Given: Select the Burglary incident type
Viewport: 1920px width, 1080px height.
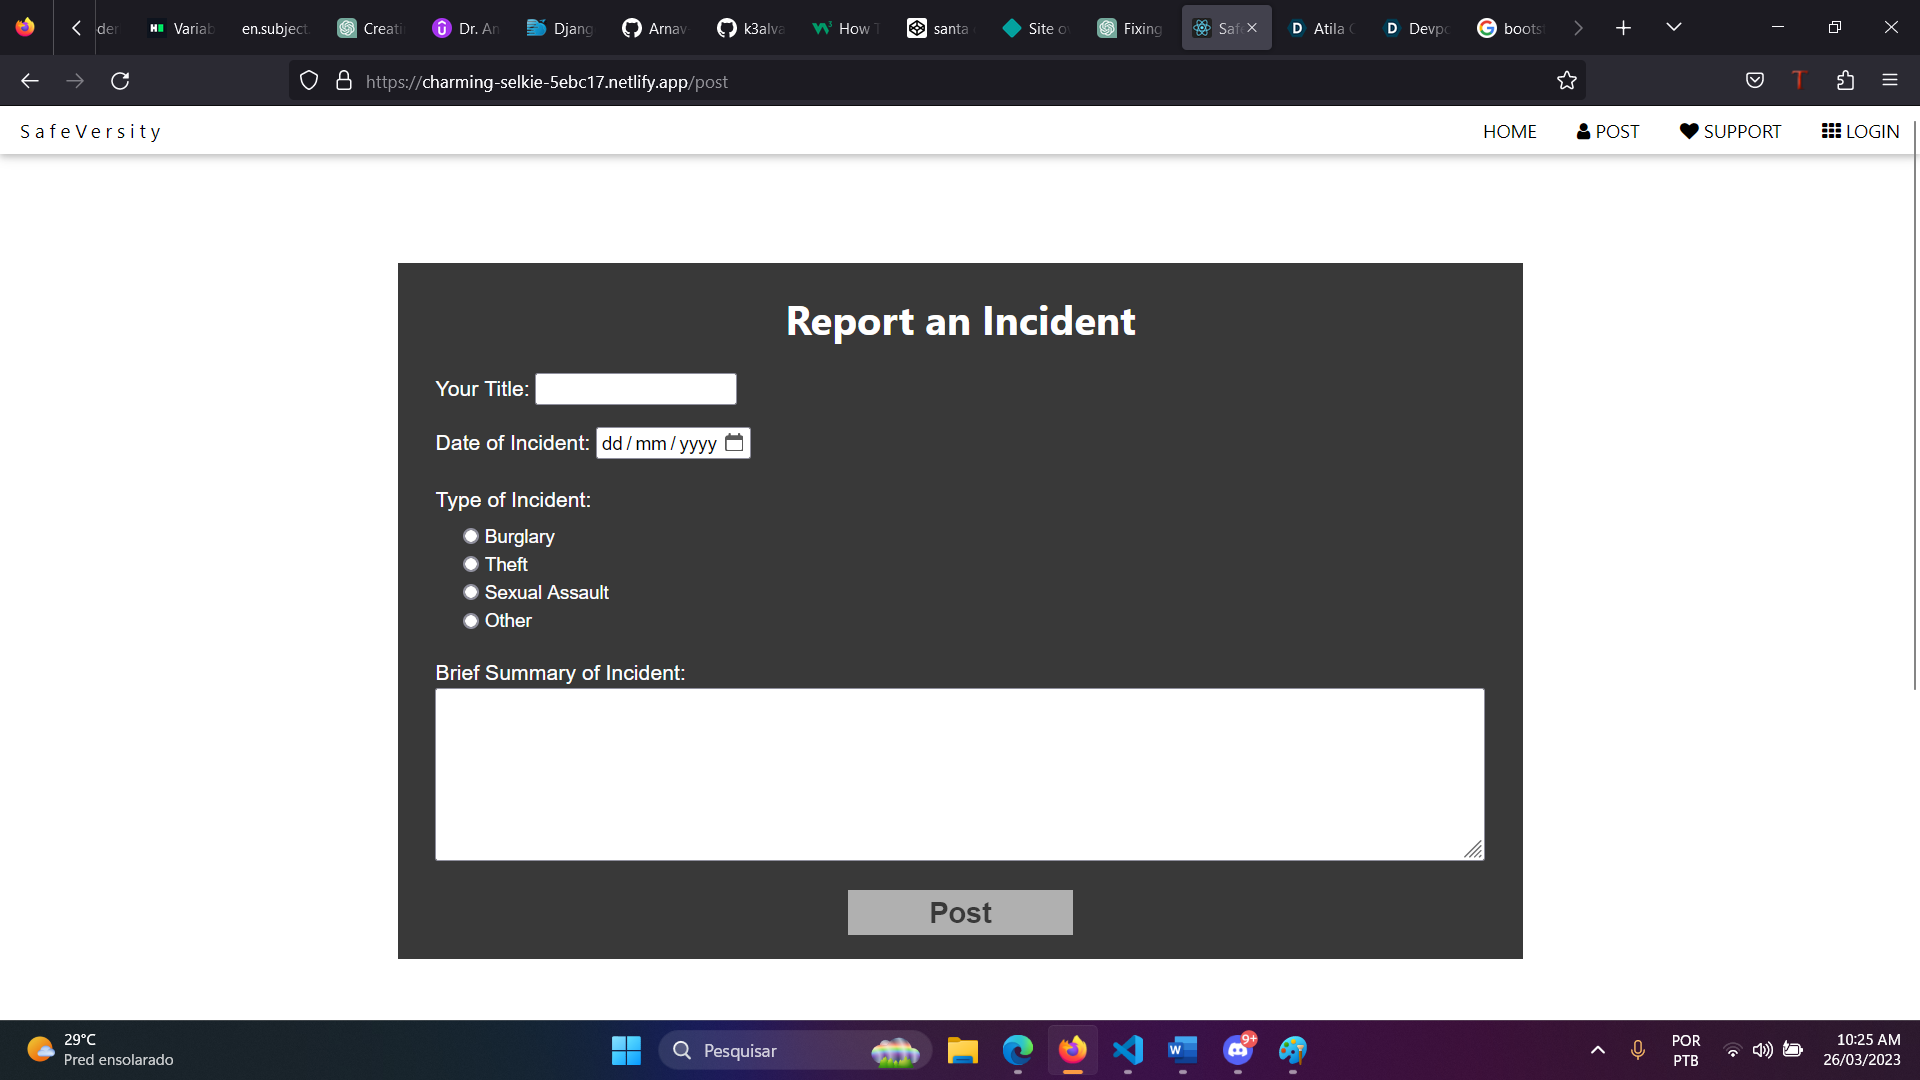Looking at the screenshot, I should pyautogui.click(x=471, y=537).
